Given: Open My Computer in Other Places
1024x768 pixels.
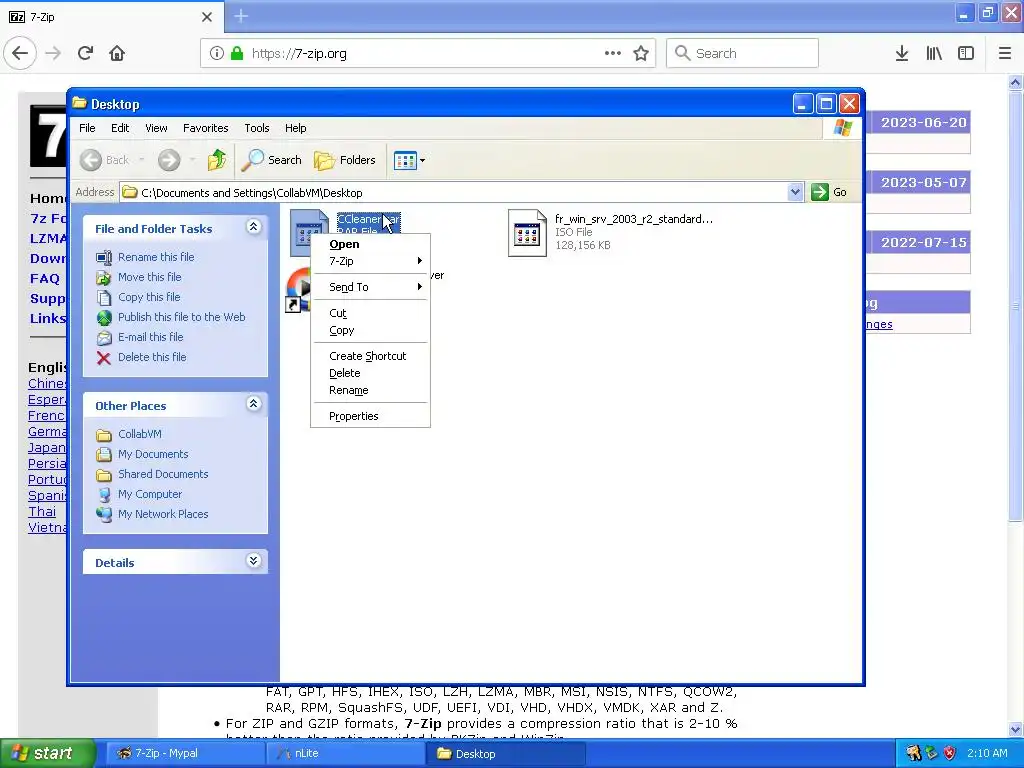Looking at the screenshot, I should (x=139, y=494).
